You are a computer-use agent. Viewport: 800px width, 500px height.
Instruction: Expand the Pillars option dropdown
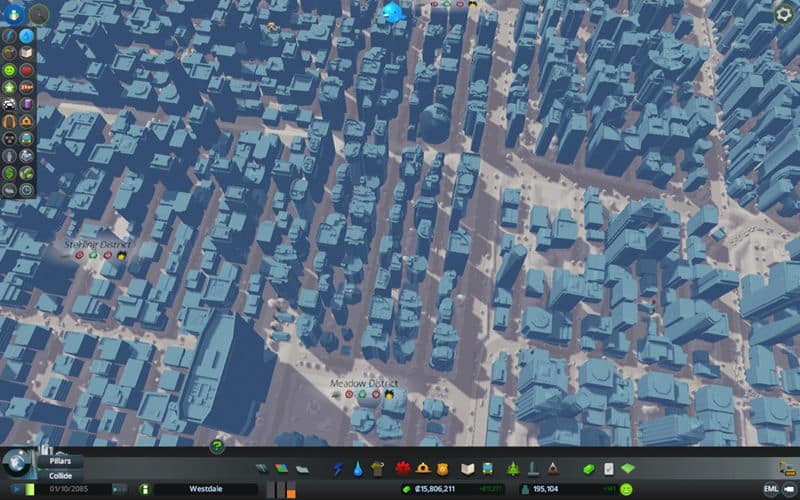[x=60, y=463]
